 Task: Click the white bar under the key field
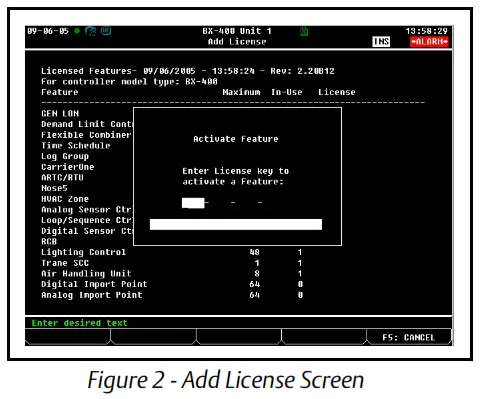click(236, 224)
